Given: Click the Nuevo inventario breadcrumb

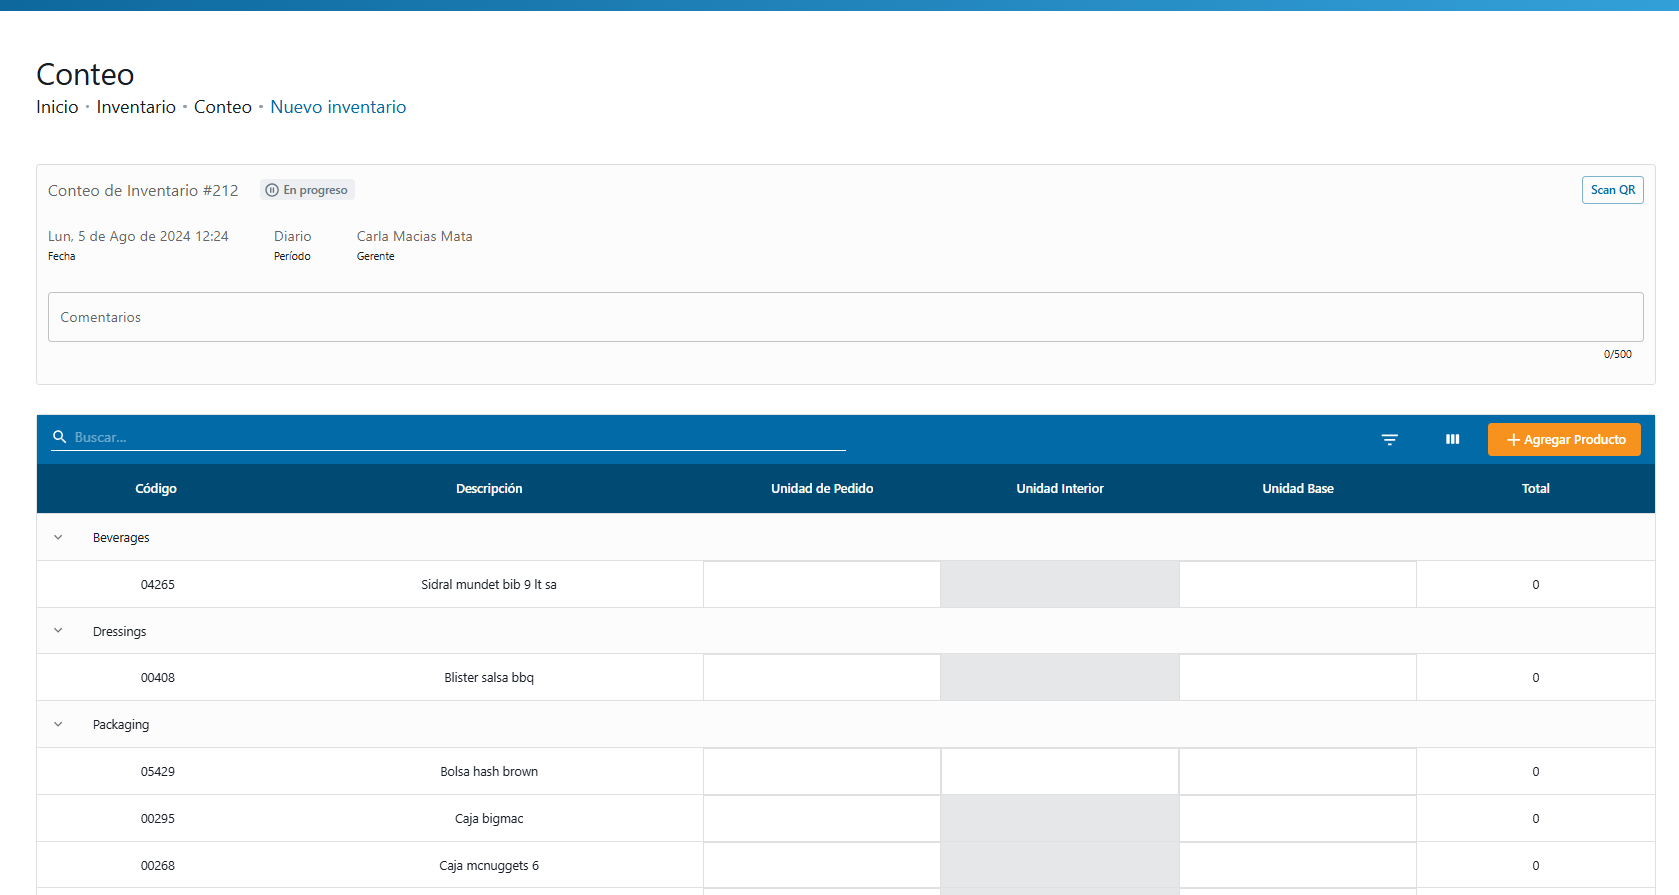Looking at the screenshot, I should click(x=338, y=107).
